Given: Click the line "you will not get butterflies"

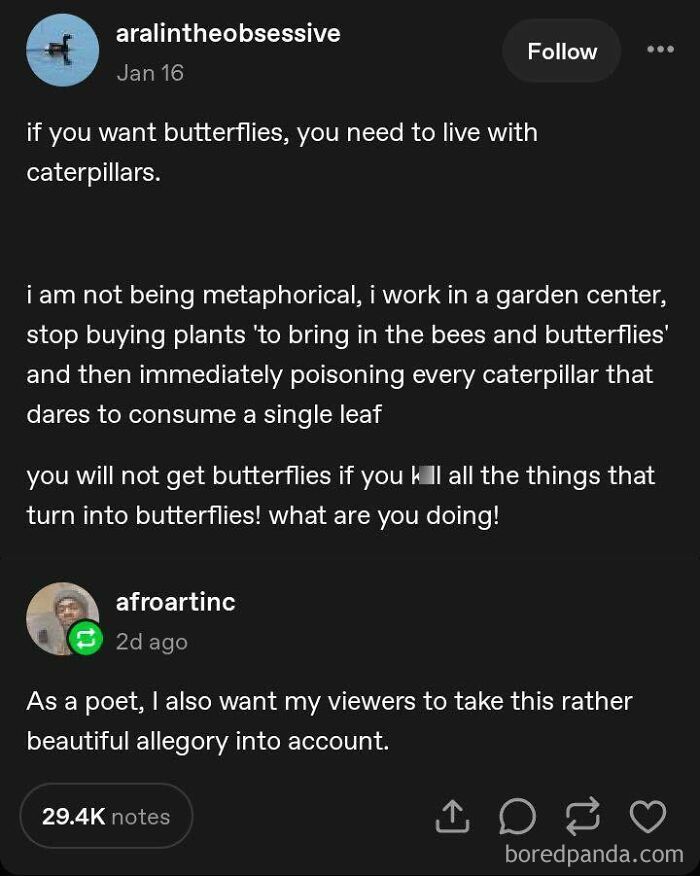Looking at the screenshot, I should tap(340, 475).
